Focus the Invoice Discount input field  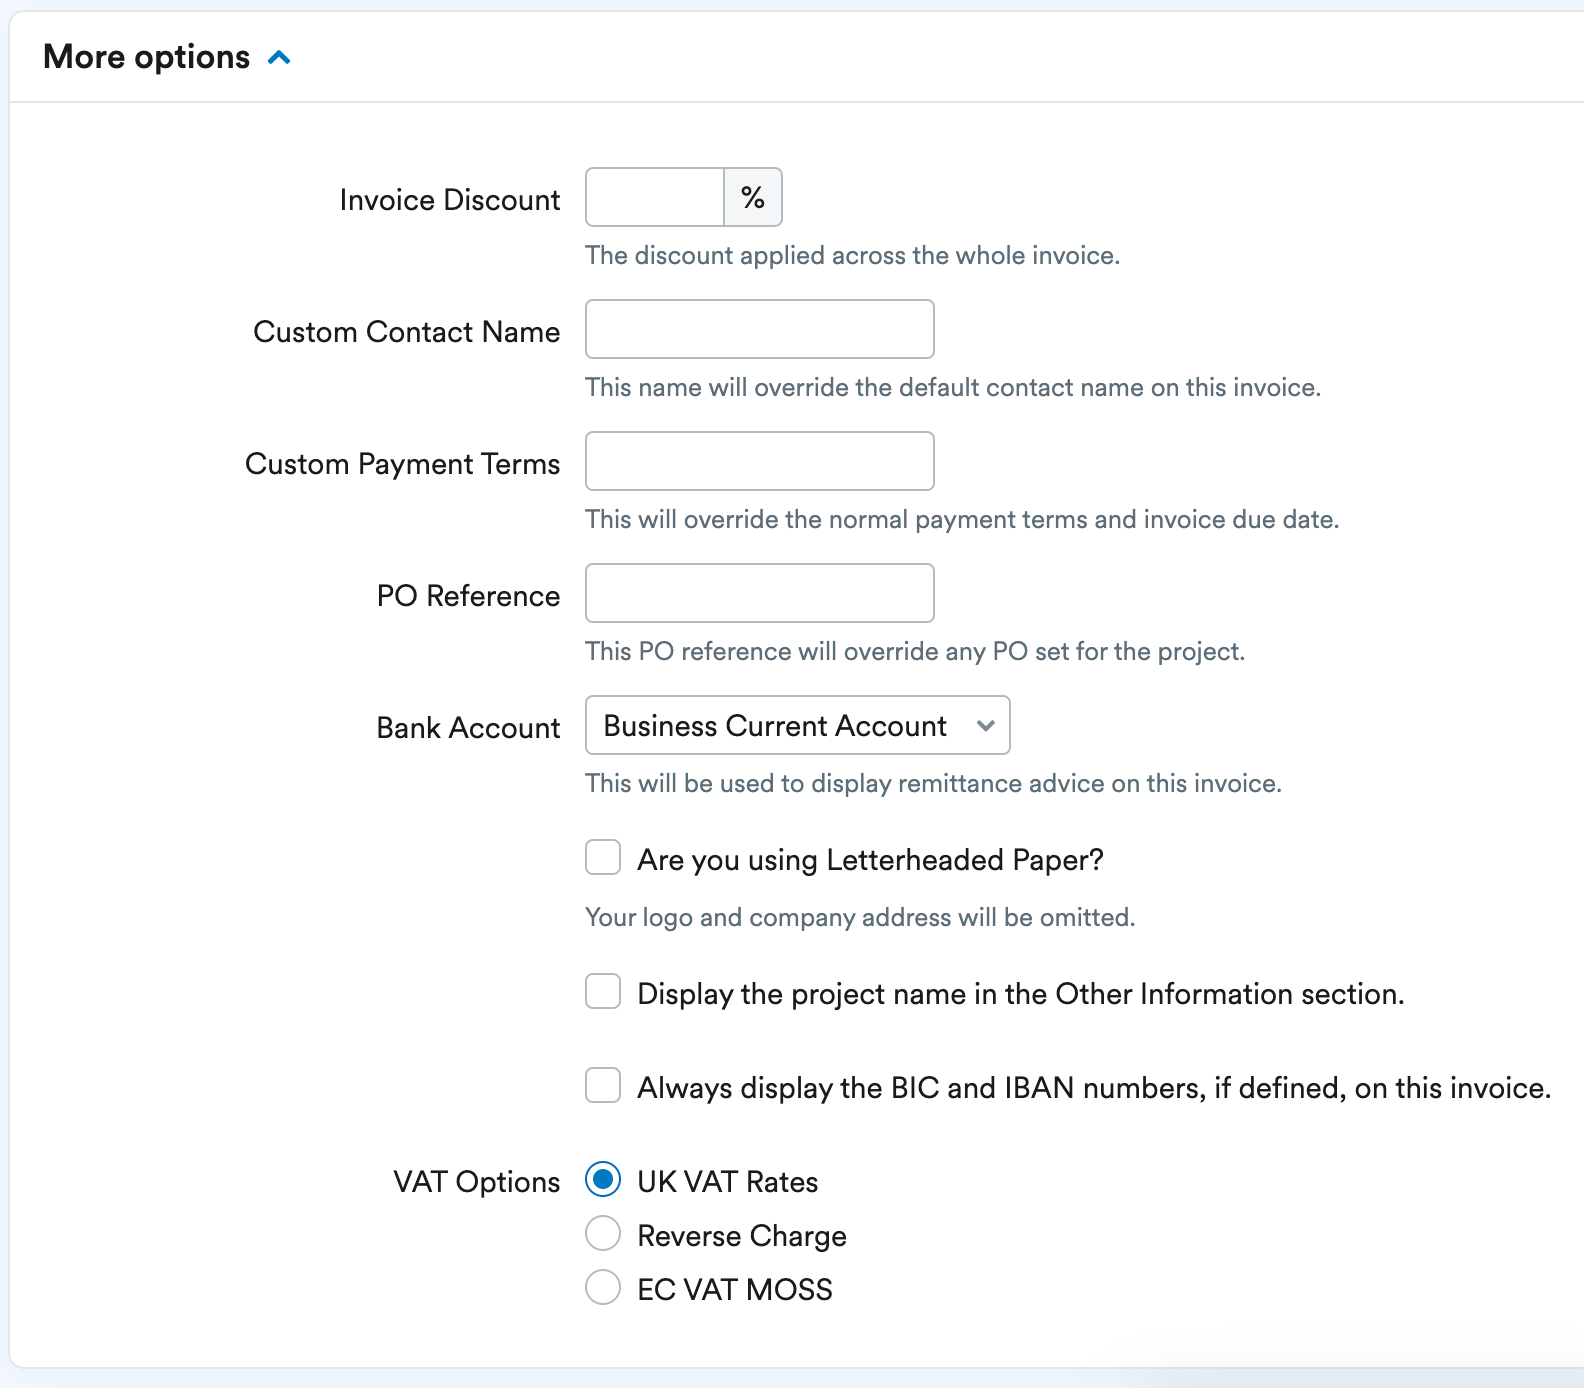[x=655, y=197]
